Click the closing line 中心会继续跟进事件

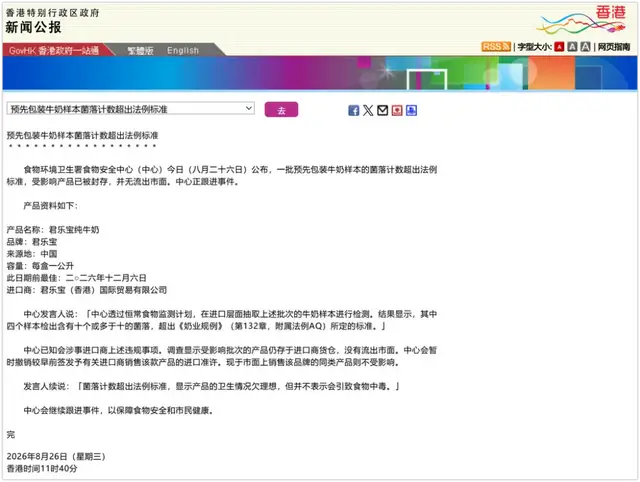(x=118, y=410)
